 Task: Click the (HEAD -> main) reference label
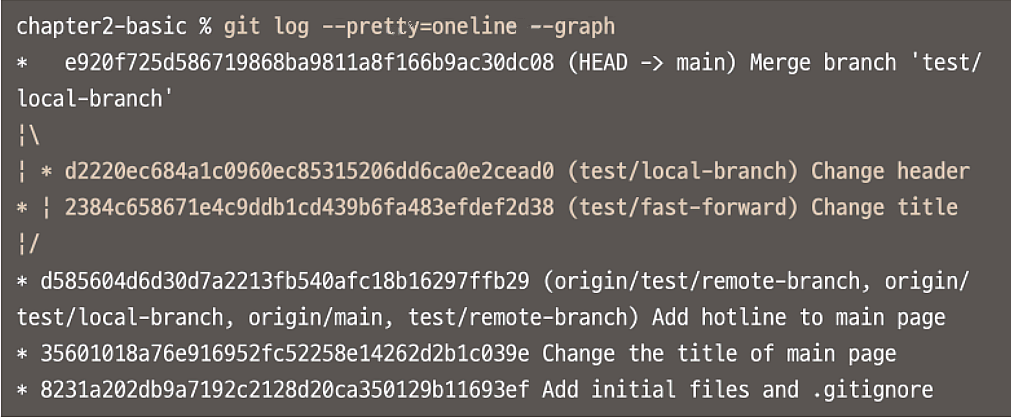[652, 63]
